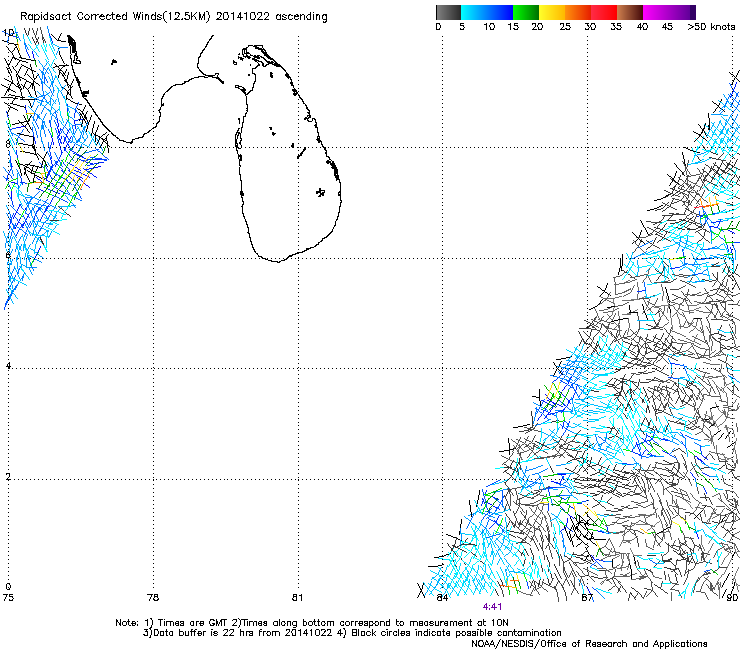Click latitude label '2' on left axis

click(x=8, y=476)
